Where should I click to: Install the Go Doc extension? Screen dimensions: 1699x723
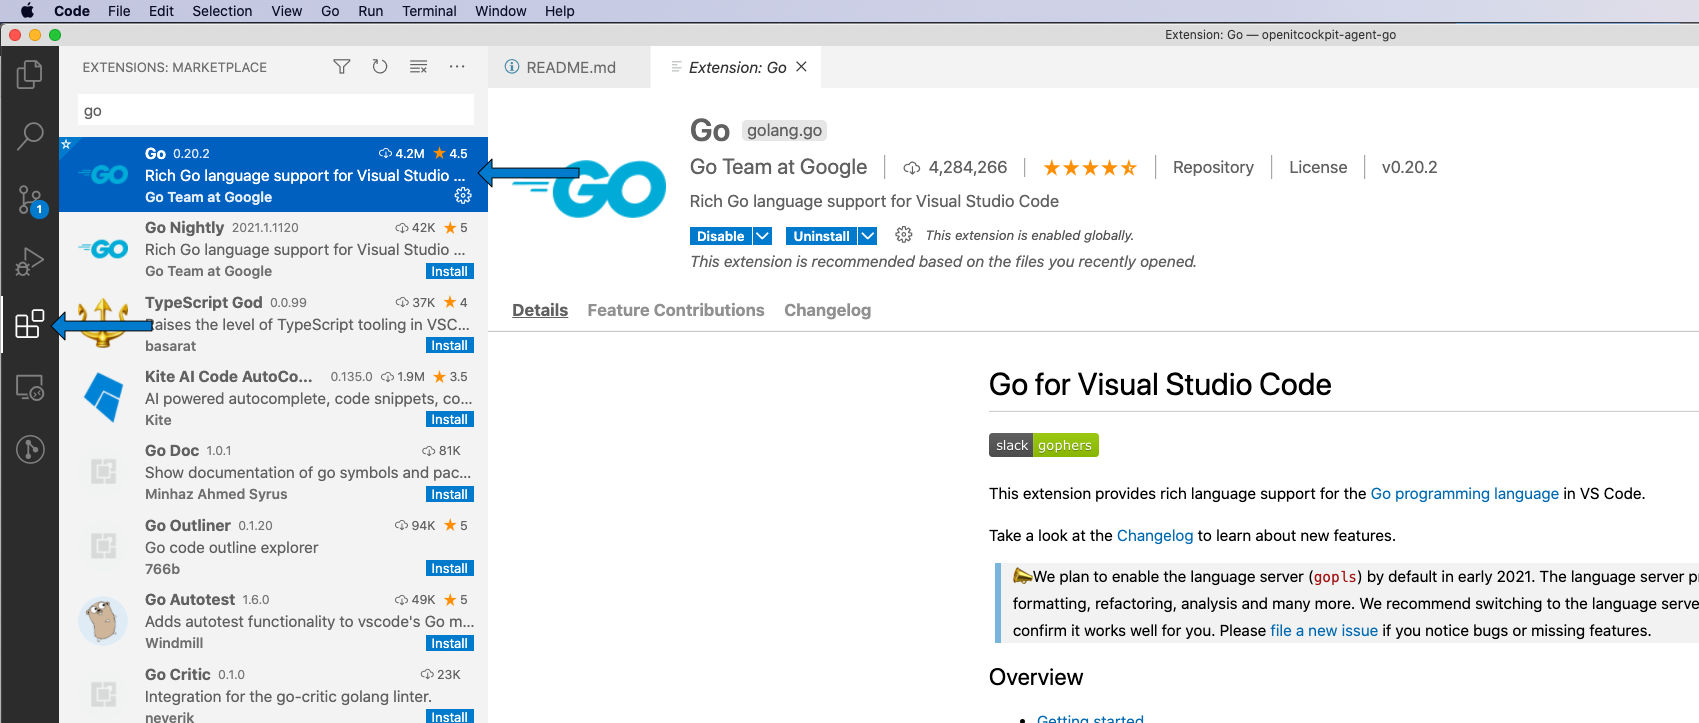tap(449, 494)
